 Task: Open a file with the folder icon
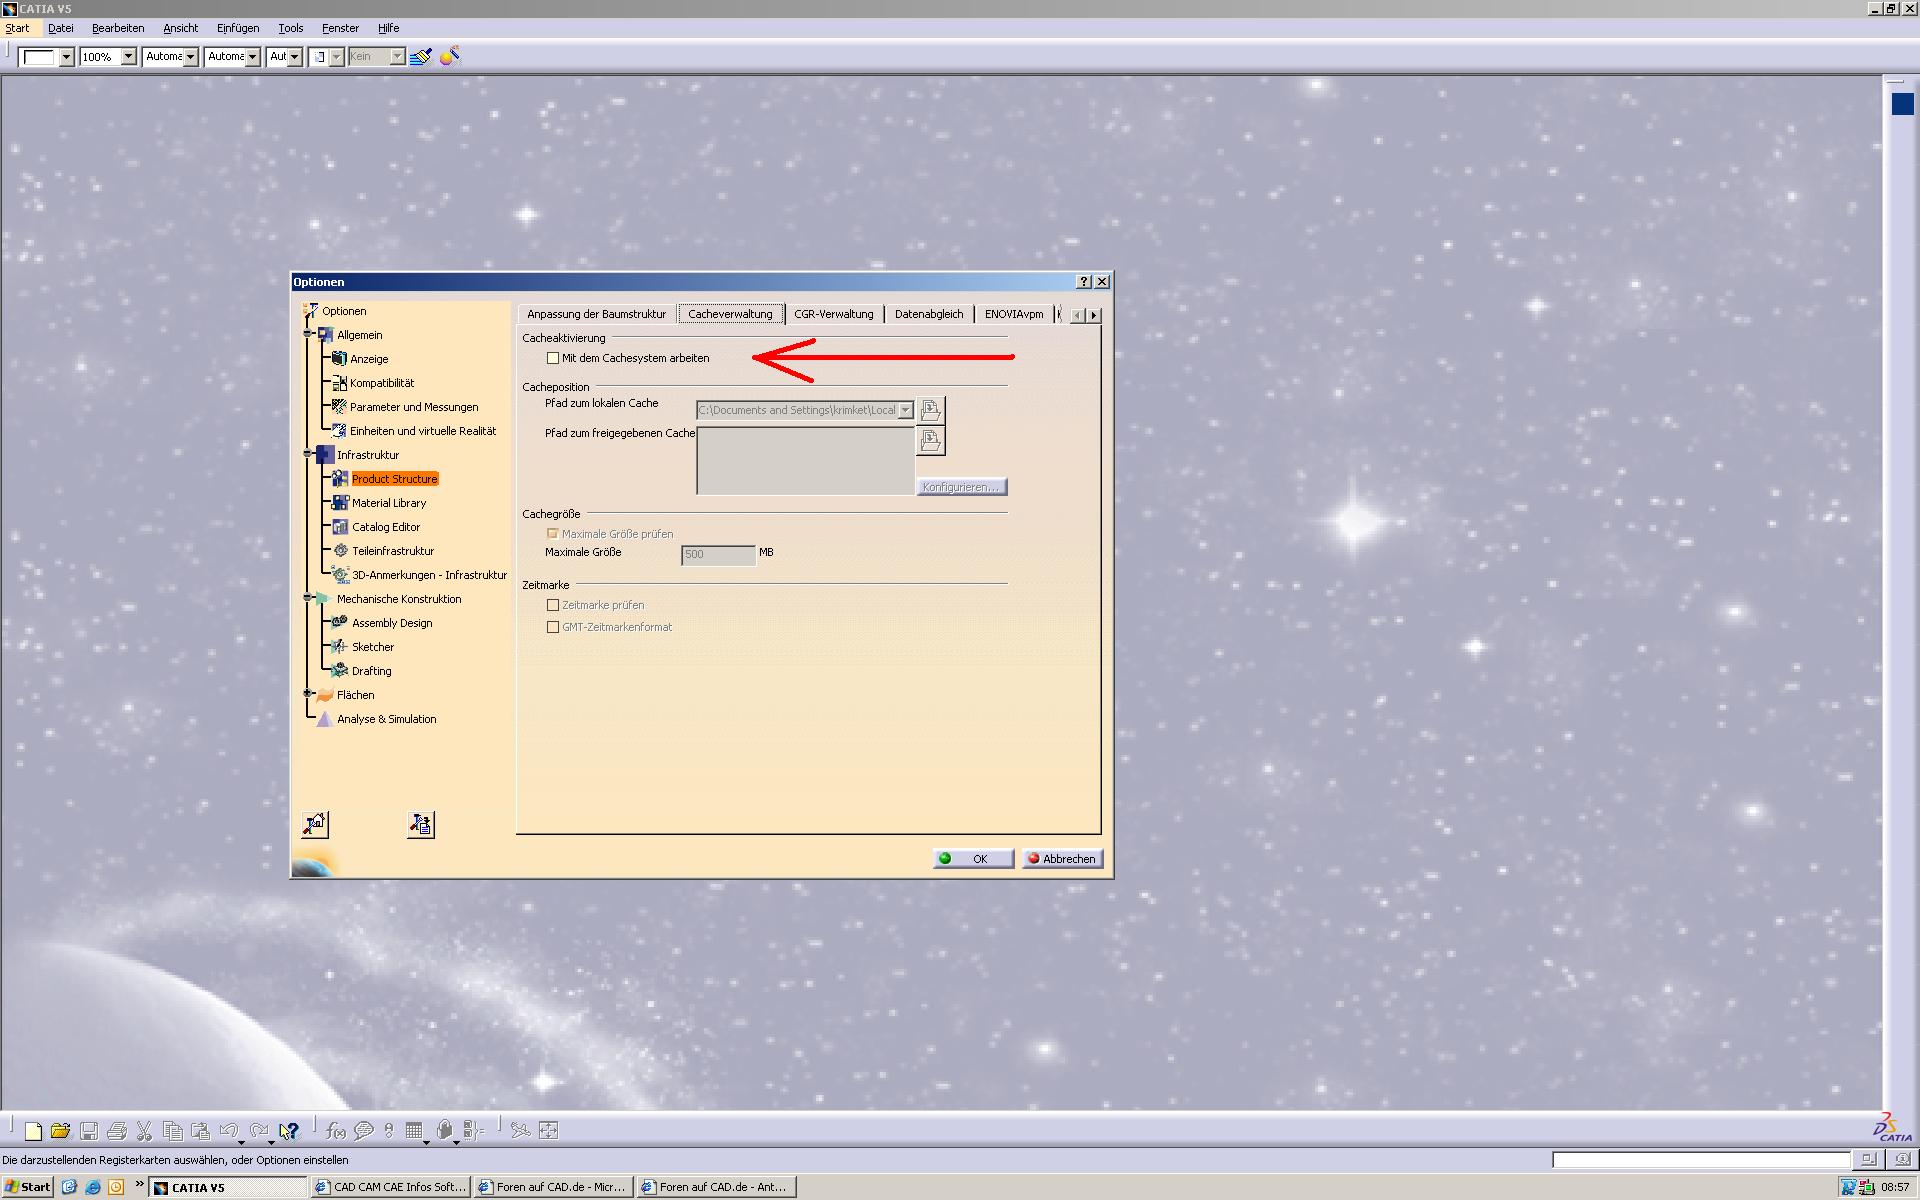coord(61,1131)
